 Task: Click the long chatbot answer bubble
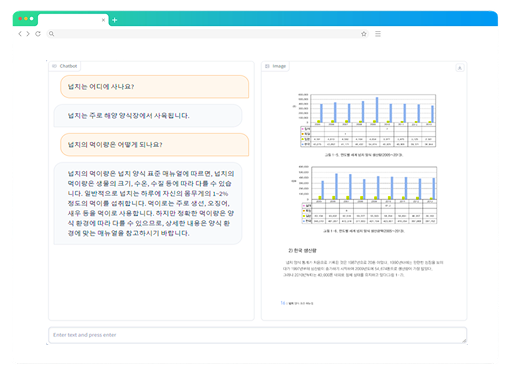(148, 203)
